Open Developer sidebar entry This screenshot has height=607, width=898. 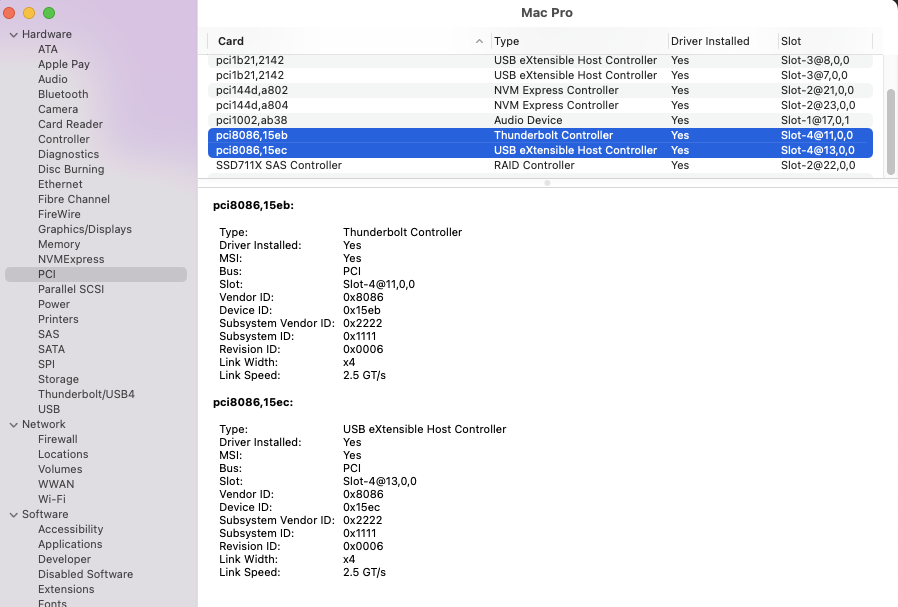click(64, 559)
